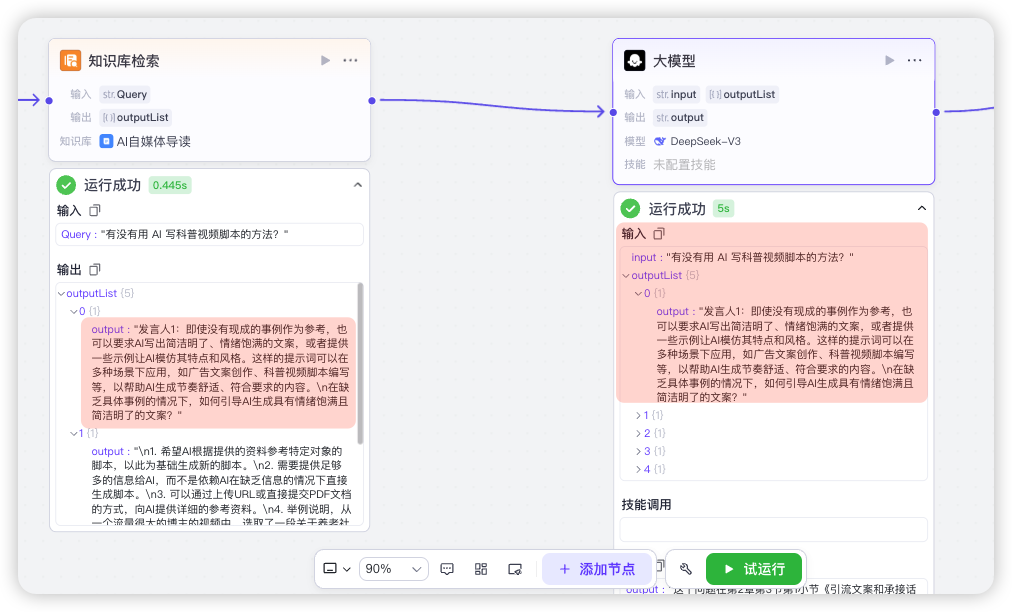Viewport: 1012px width, 612px height.
Task: Click the highlighted output text of item 0 in 知识库检索
Action: (x=219, y=372)
